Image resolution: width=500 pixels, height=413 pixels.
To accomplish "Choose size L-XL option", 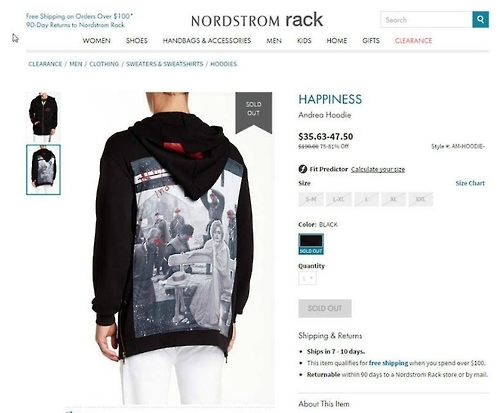I will point(339,199).
